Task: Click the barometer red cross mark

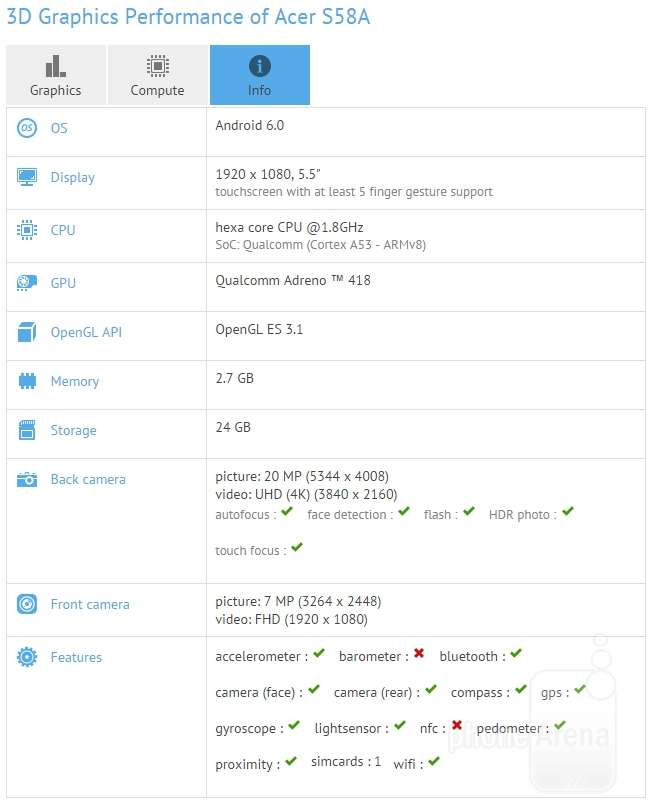Action: tap(419, 653)
